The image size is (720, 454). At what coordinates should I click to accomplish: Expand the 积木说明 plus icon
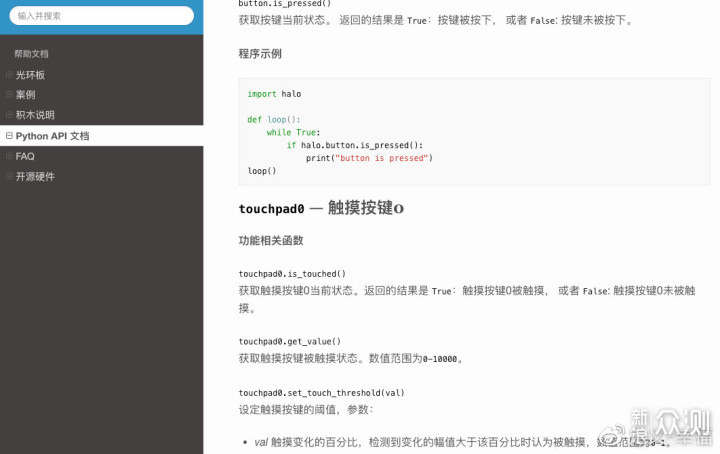(x=9, y=115)
